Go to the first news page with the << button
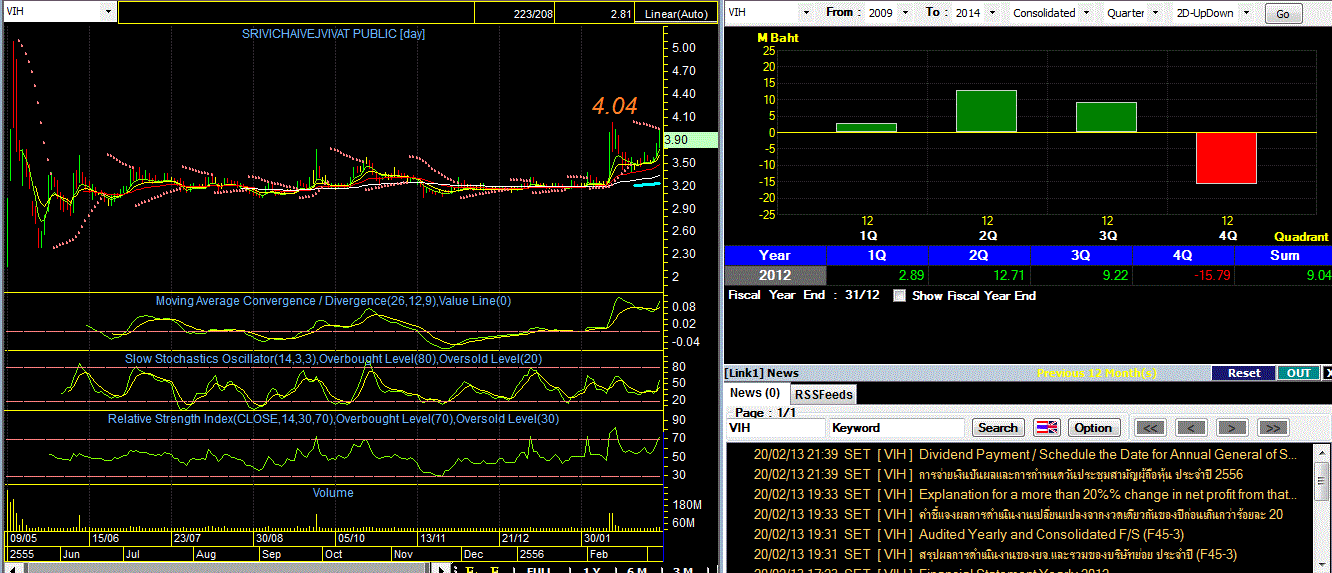This screenshot has width=1332, height=573. tap(1151, 428)
